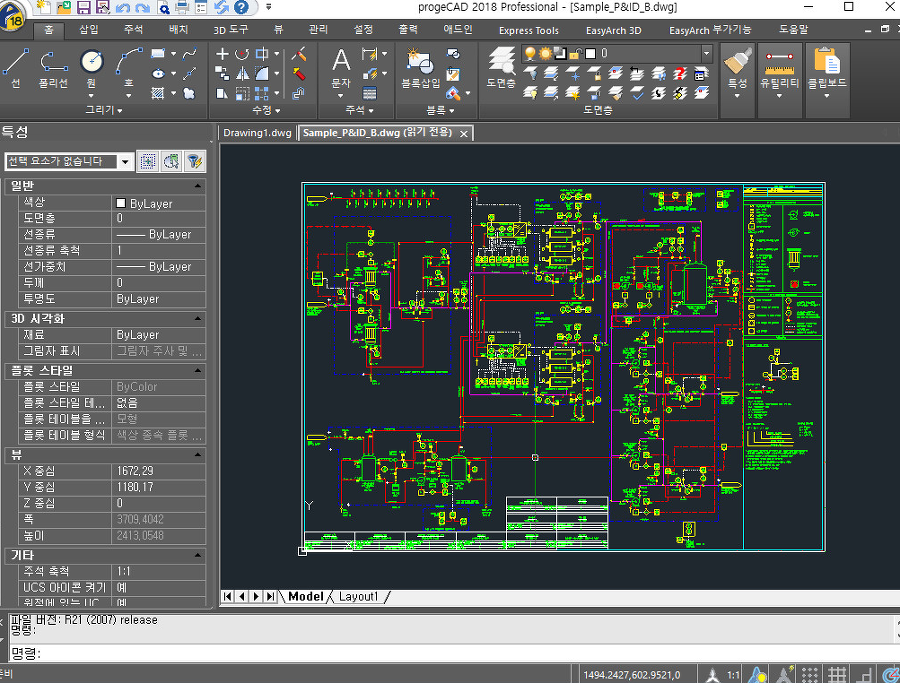Open the Layer manager (도면층) icon

point(501,68)
